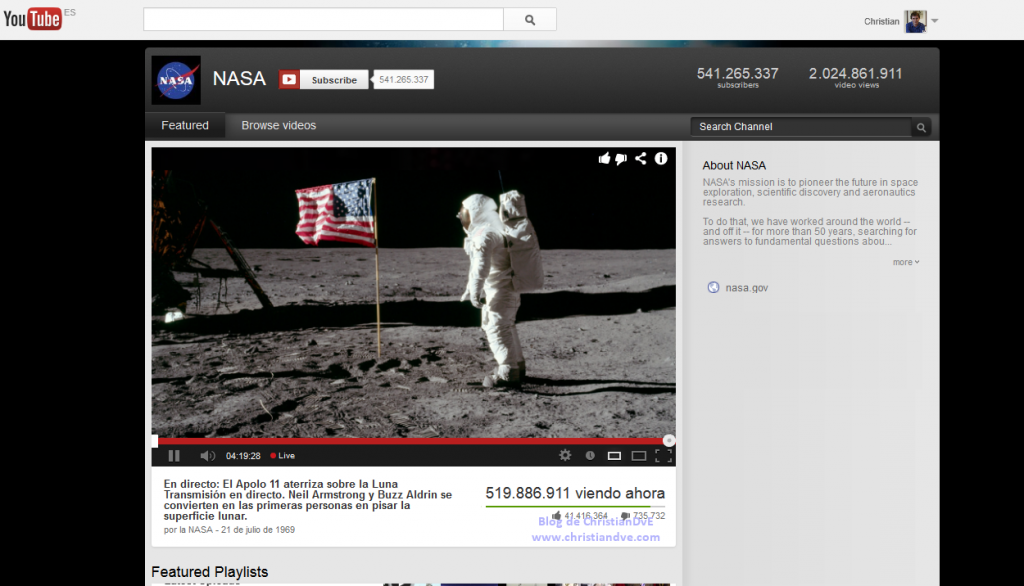Screen dimensions: 1024x586
Task: Click the 04:19:28 elapsed time
Action: coord(243,456)
